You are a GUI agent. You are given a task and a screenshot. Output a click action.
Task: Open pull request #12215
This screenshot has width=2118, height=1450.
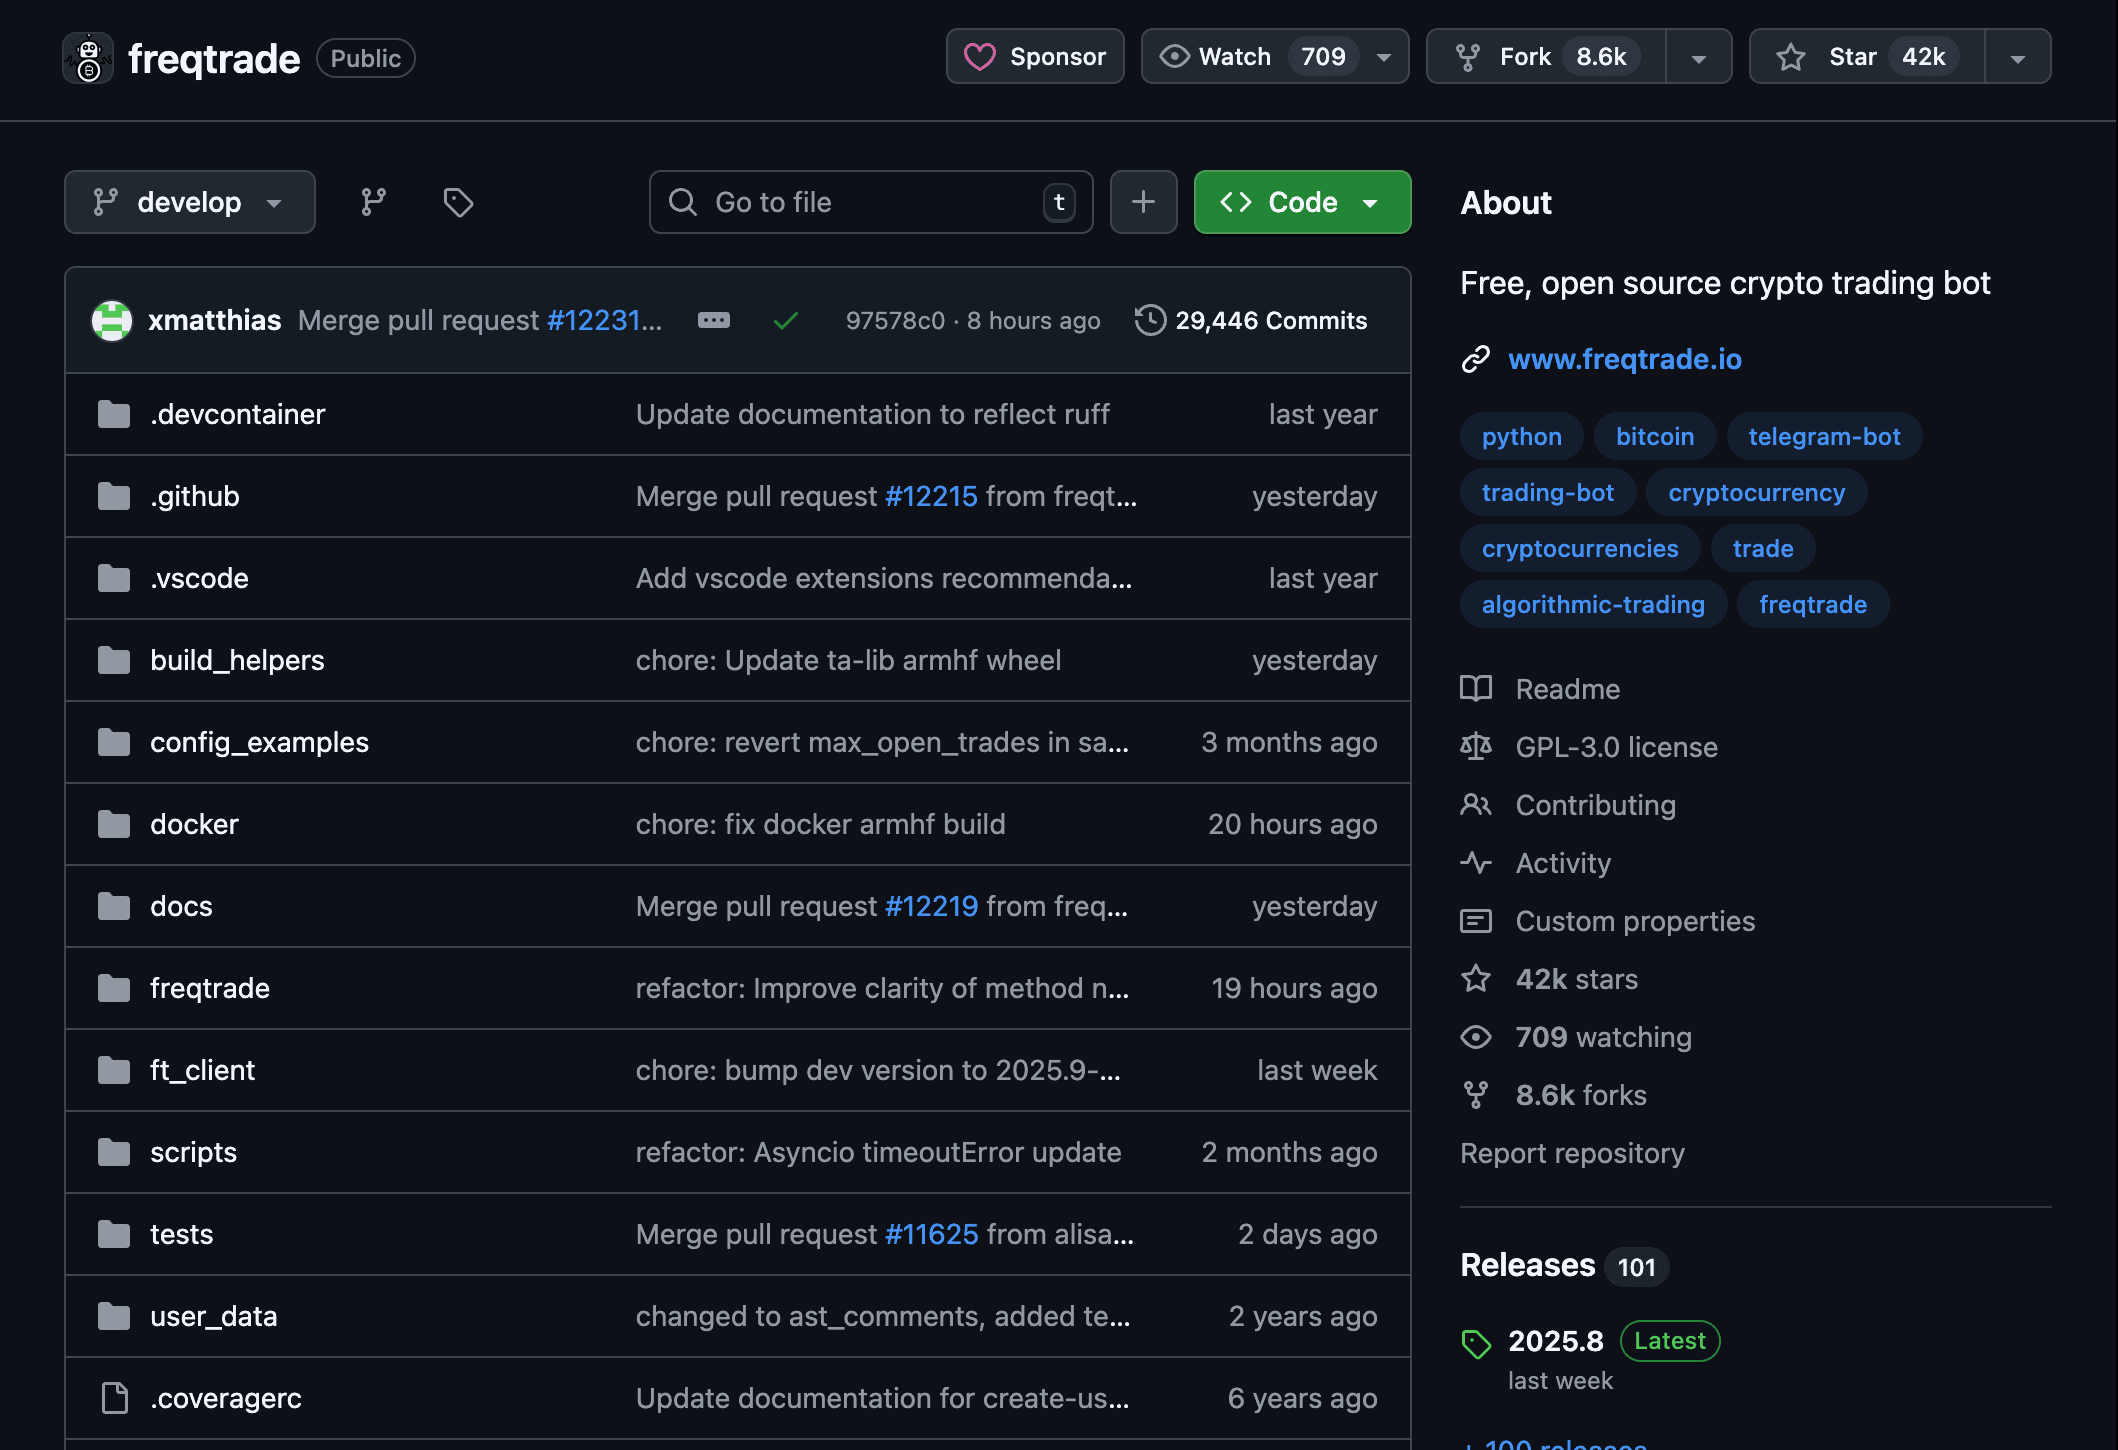tap(931, 496)
